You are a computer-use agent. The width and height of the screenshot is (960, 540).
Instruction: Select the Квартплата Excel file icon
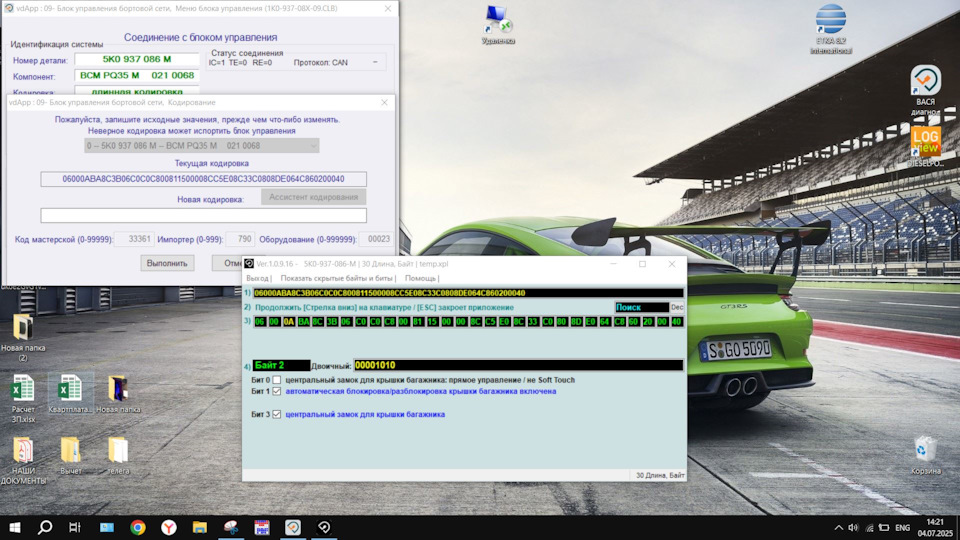pyautogui.click(x=70, y=394)
